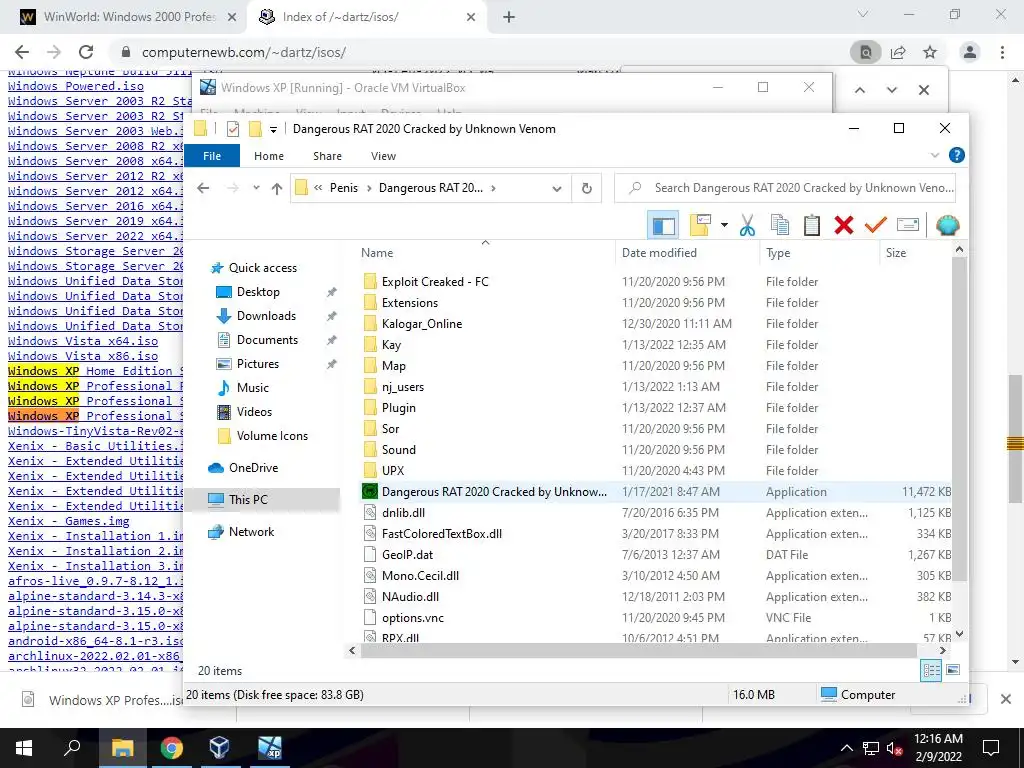Open Volume Icons folder in sidebar

click(272, 436)
